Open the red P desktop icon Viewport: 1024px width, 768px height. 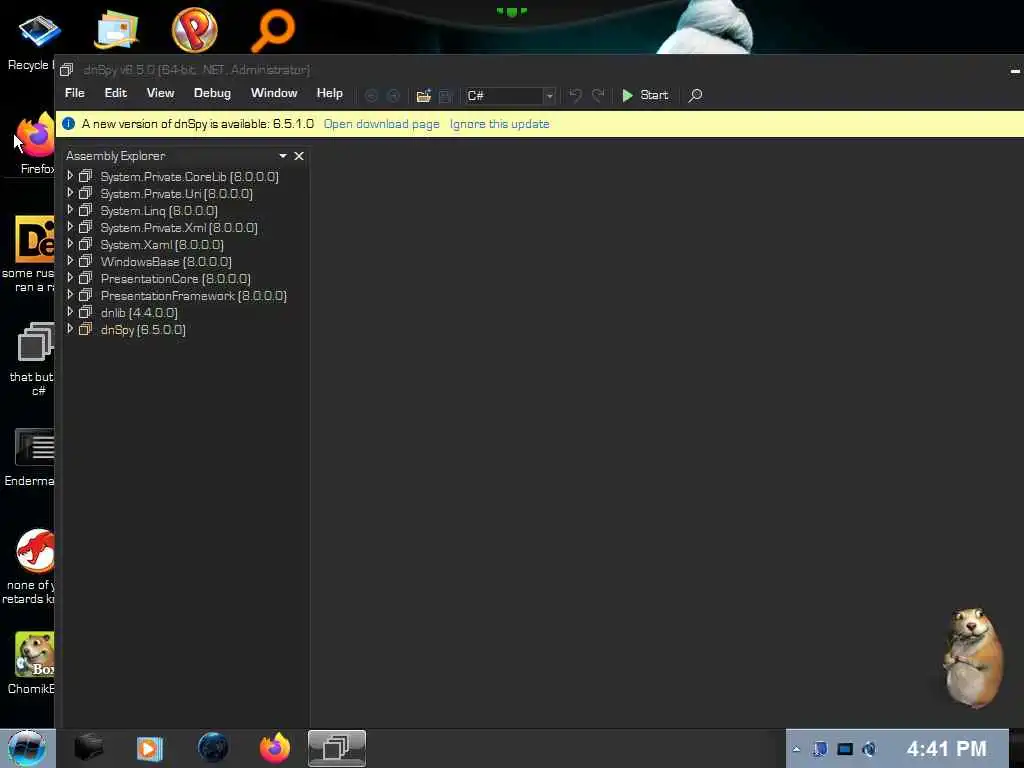pyautogui.click(x=195, y=29)
